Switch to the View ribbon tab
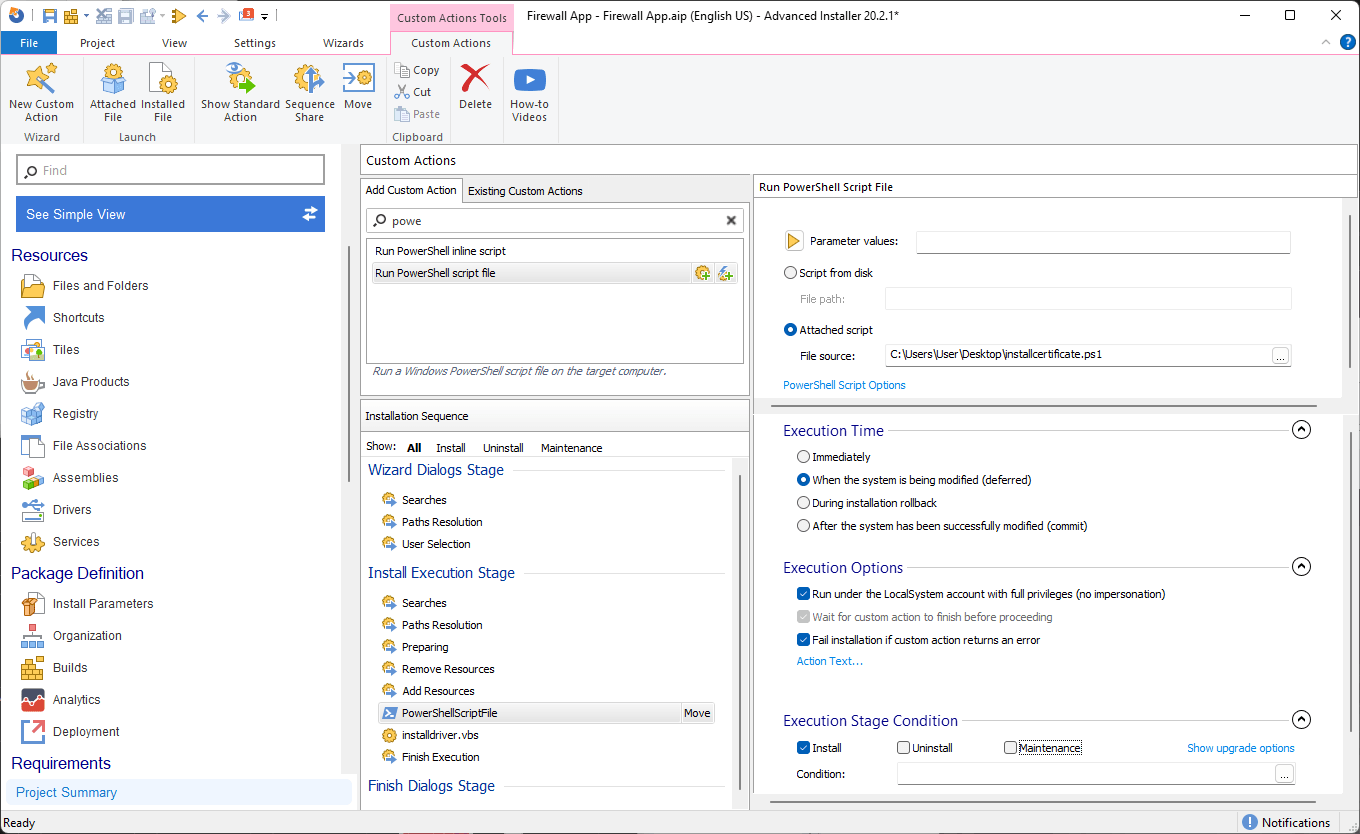Screen dimensions: 1360x834 tap(175, 43)
